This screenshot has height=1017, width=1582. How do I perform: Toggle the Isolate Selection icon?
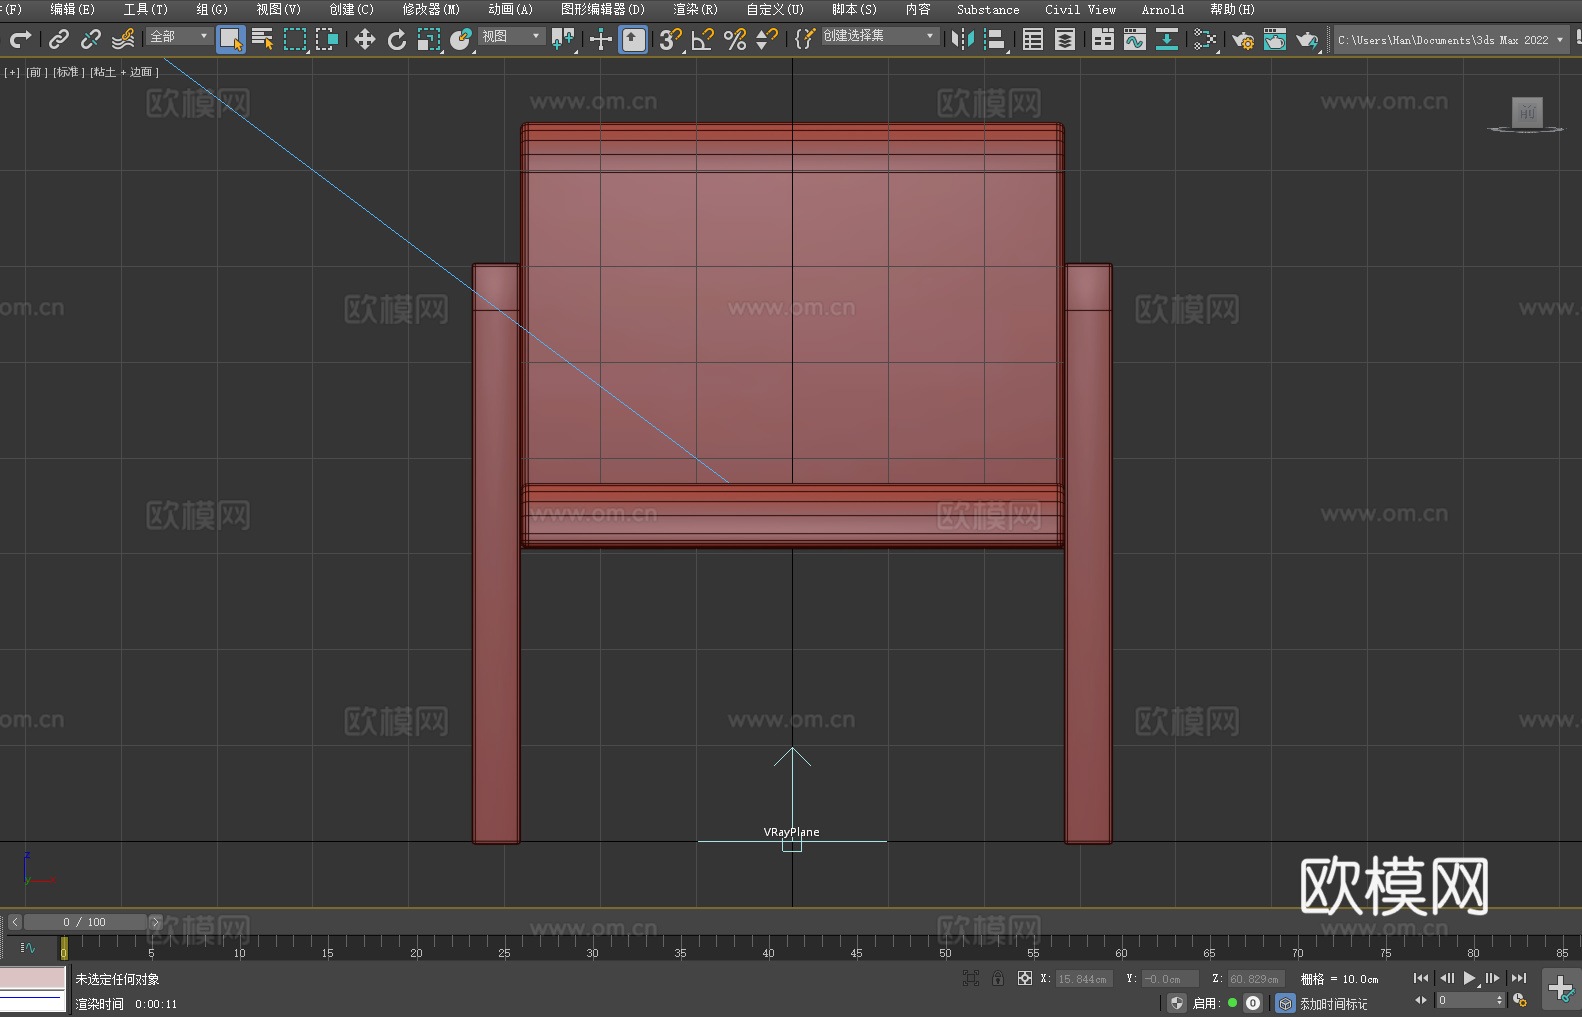point(970,978)
